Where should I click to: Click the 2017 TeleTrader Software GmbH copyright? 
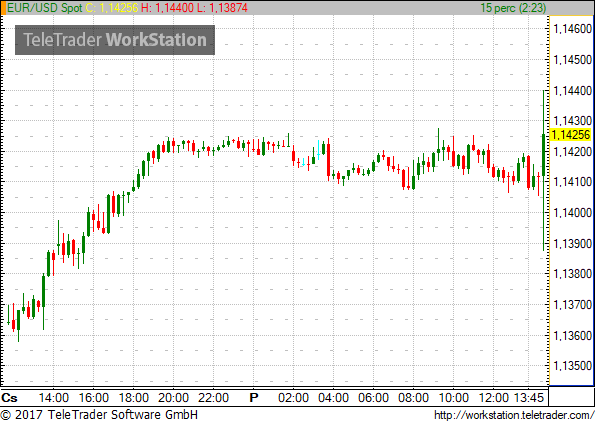(99, 415)
